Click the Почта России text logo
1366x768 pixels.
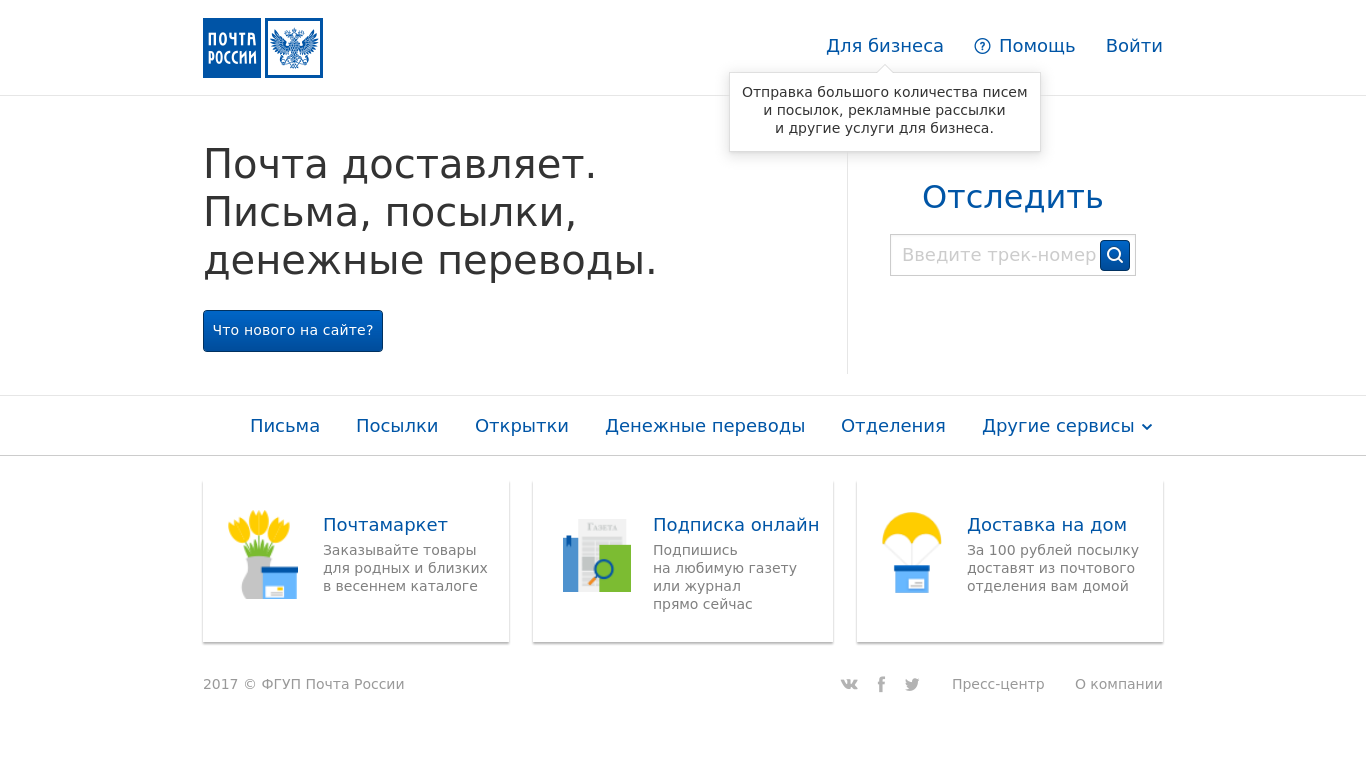[x=232, y=48]
